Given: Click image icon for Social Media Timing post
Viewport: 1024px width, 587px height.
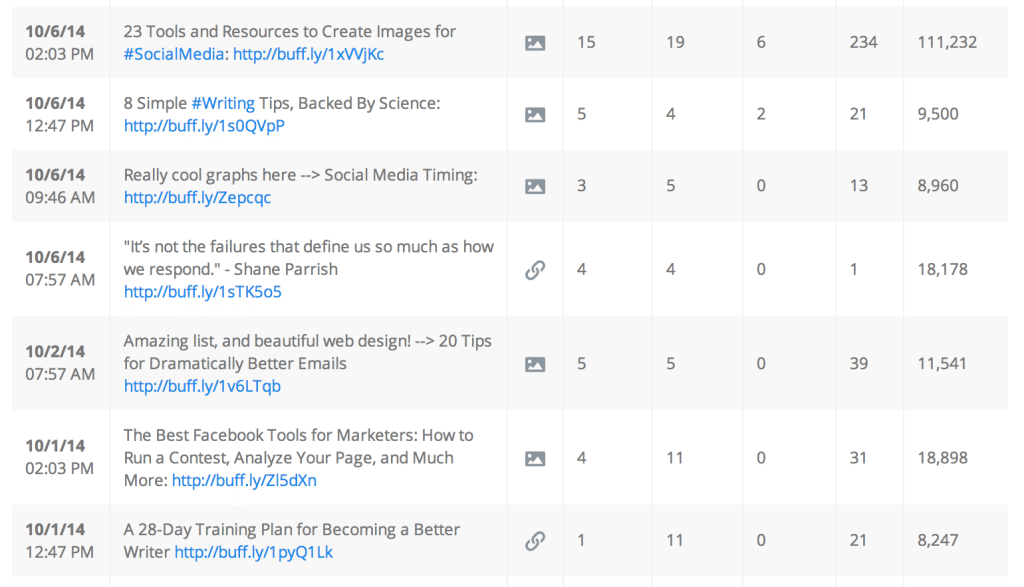Looking at the screenshot, I should tap(535, 187).
